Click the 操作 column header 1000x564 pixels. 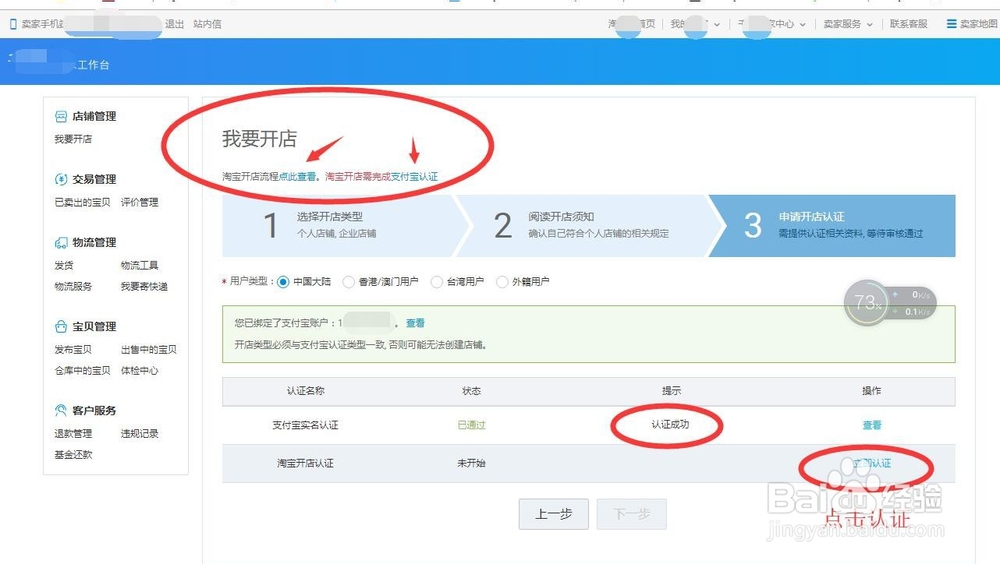(872, 391)
